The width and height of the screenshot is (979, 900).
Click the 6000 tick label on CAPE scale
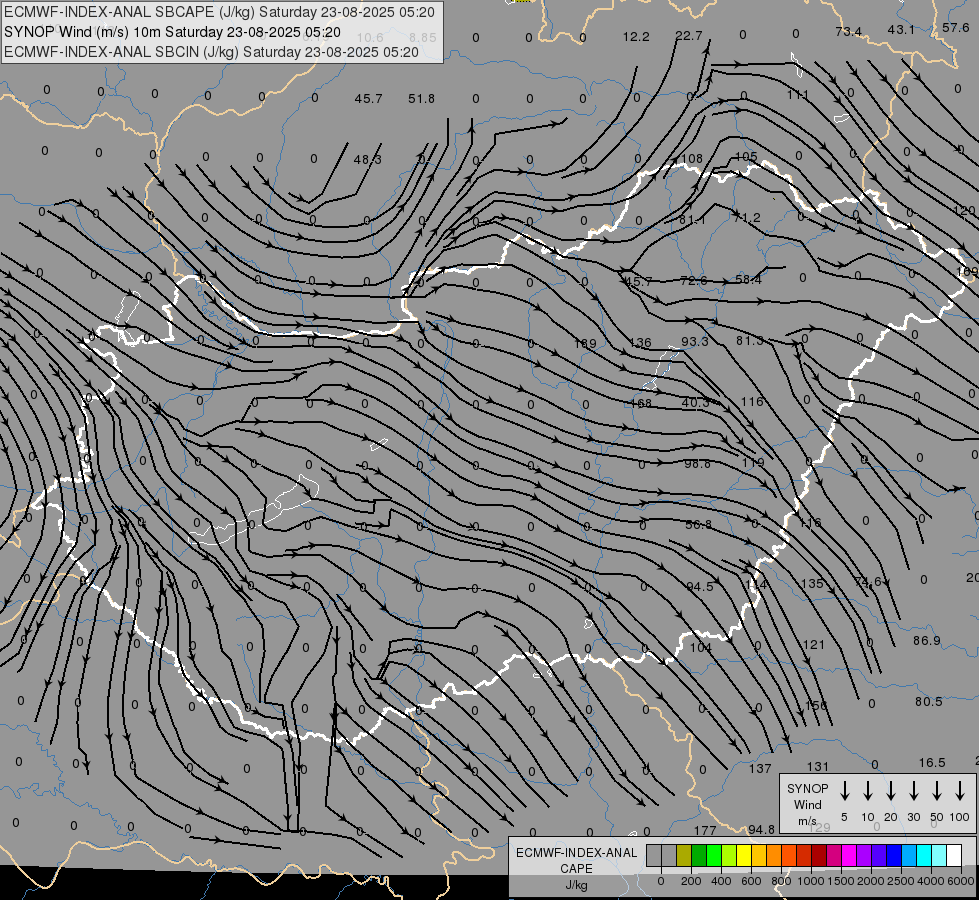point(960,881)
